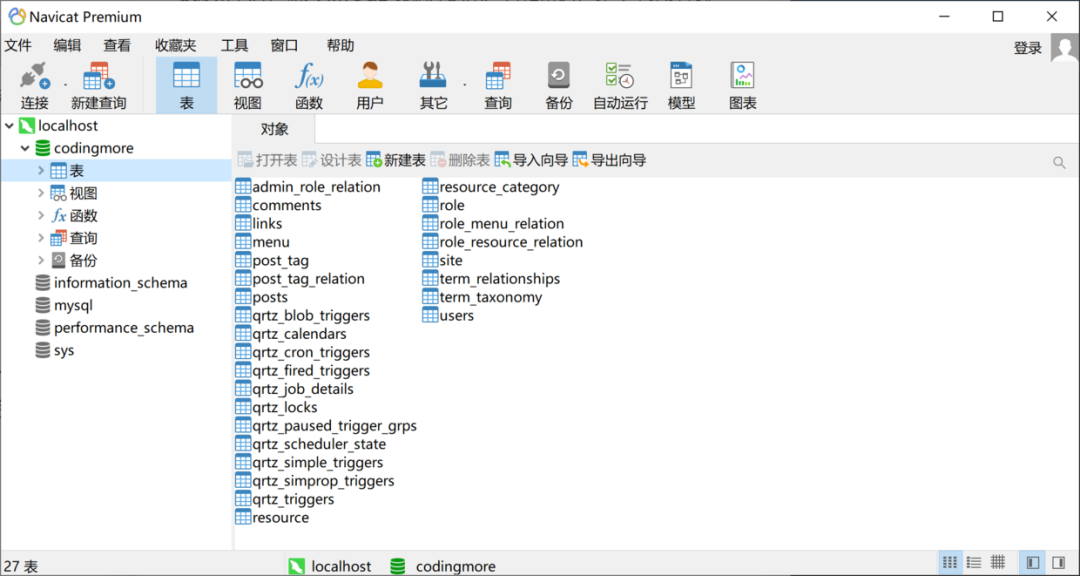Launch the 导出向导 export wizard

610,161
